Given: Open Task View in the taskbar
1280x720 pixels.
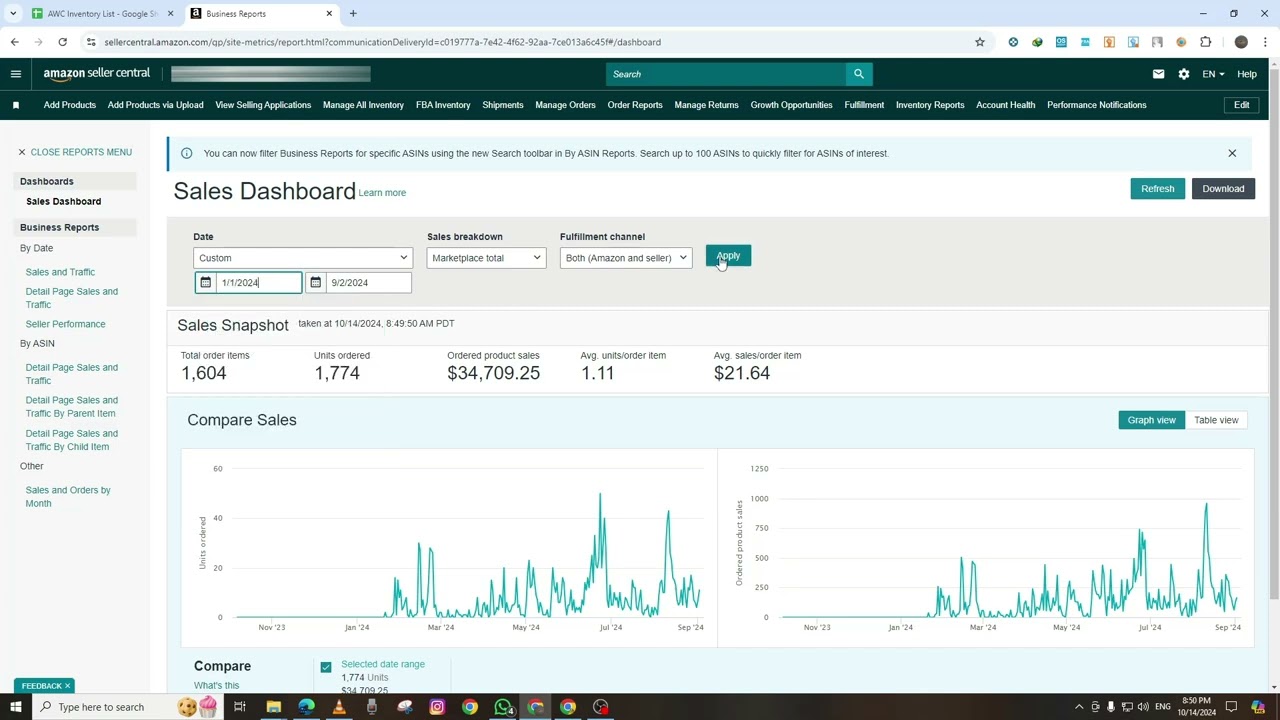Looking at the screenshot, I should tap(240, 707).
